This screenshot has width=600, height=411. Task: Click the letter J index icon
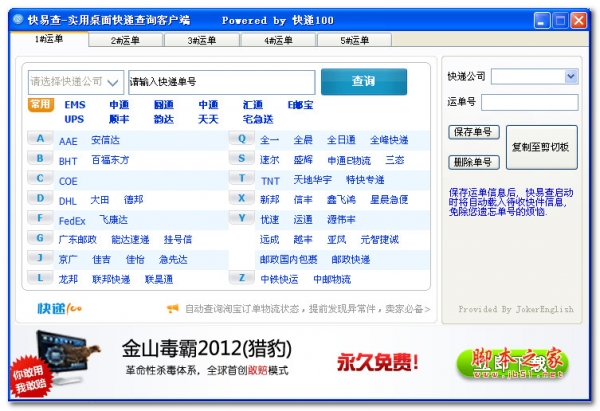pyautogui.click(x=40, y=258)
